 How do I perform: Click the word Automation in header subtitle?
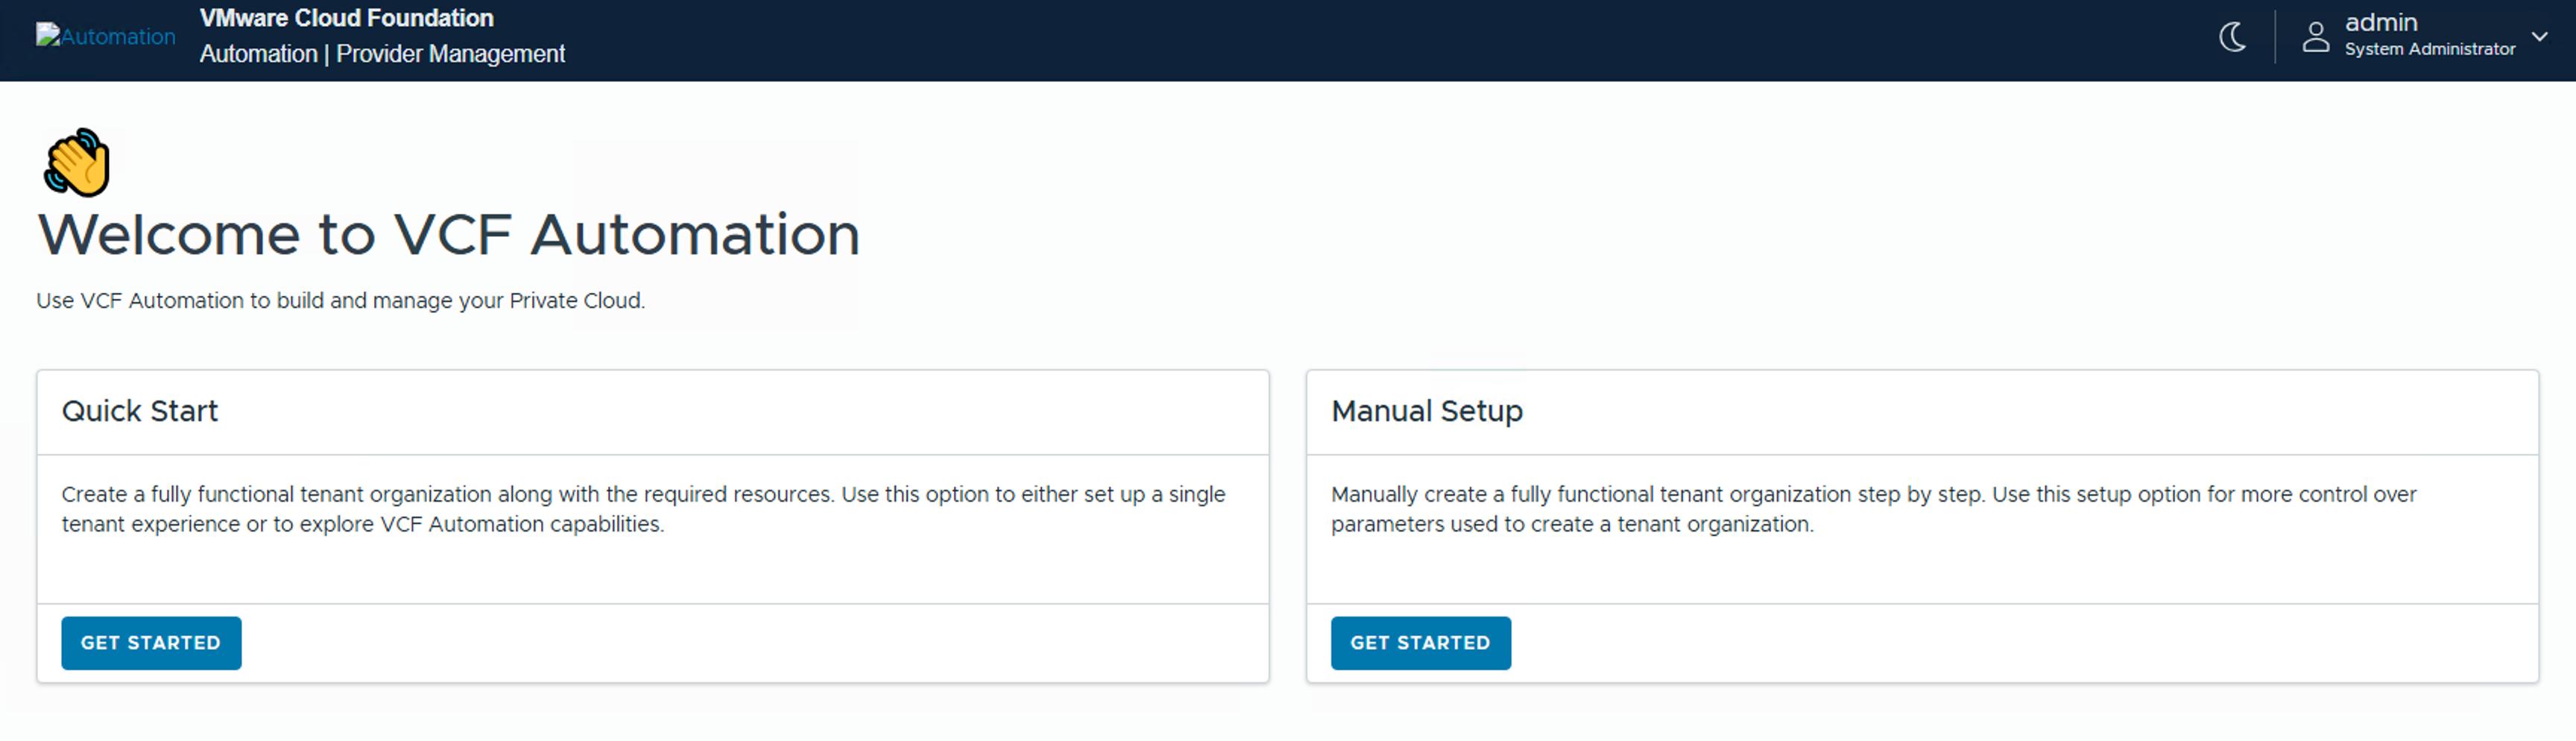pyautogui.click(x=258, y=54)
